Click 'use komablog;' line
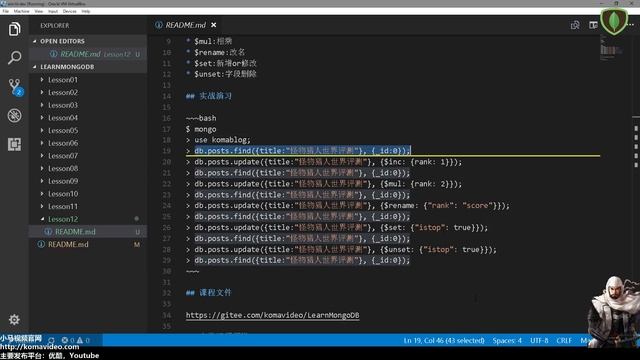 [x=222, y=140]
